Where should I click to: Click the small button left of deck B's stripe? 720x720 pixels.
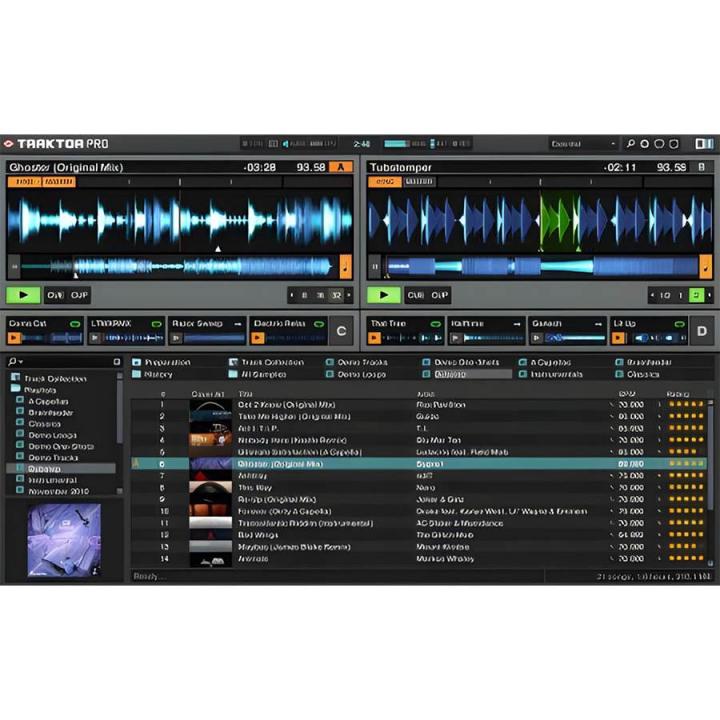375,267
